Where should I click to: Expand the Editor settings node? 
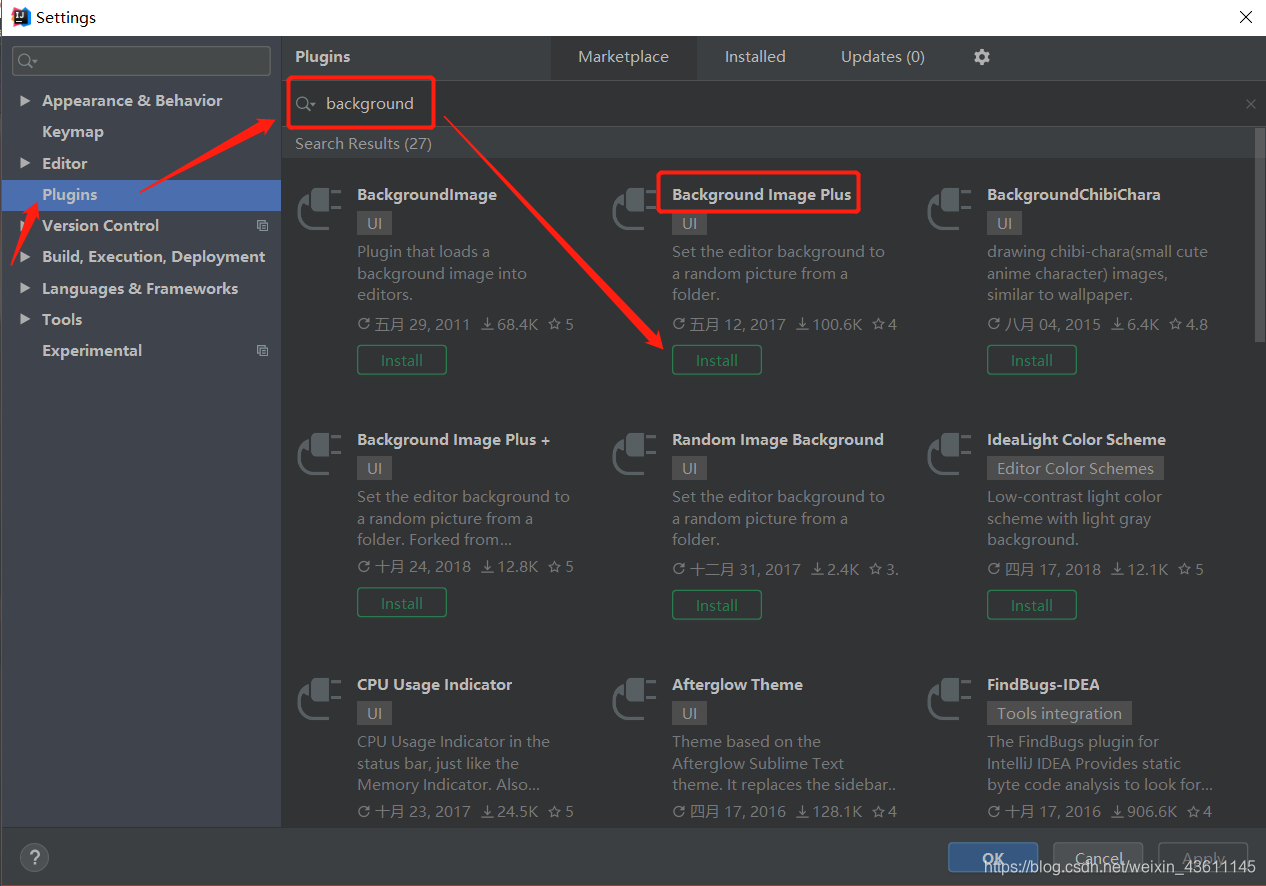[25, 164]
